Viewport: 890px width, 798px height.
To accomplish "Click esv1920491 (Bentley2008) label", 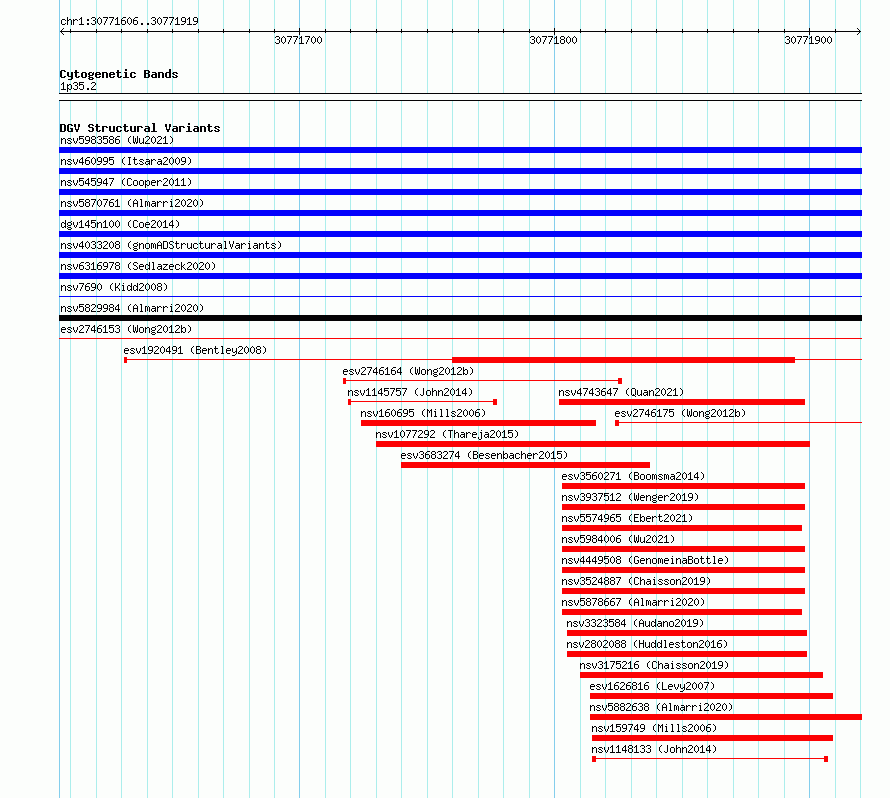I will pos(195,350).
